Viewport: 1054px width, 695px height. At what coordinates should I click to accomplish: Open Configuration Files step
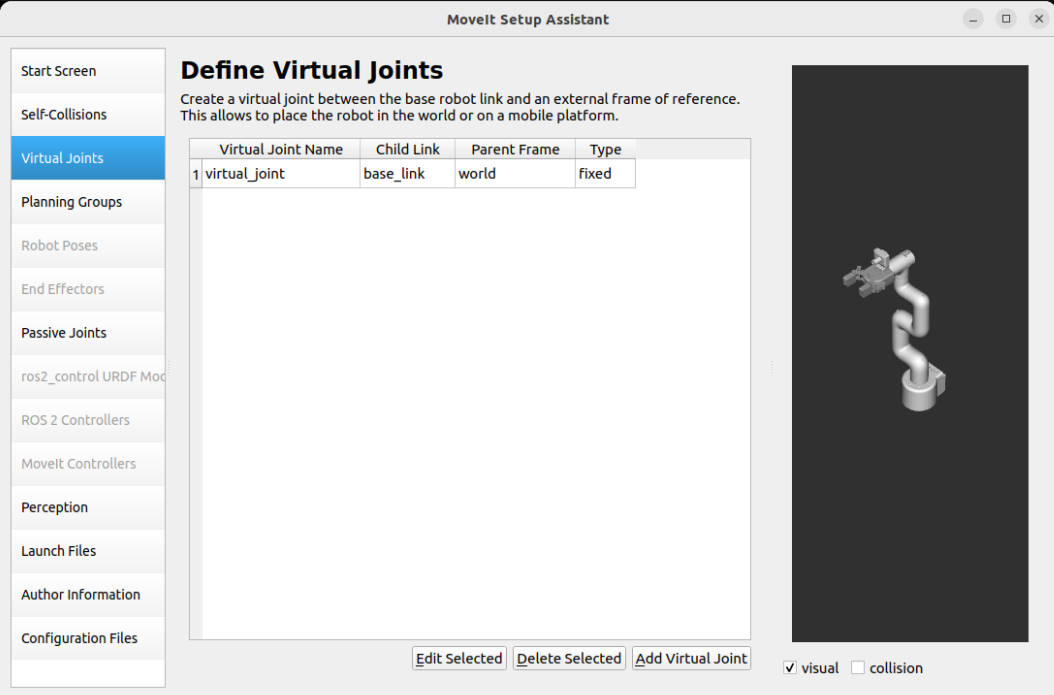[x=88, y=639]
